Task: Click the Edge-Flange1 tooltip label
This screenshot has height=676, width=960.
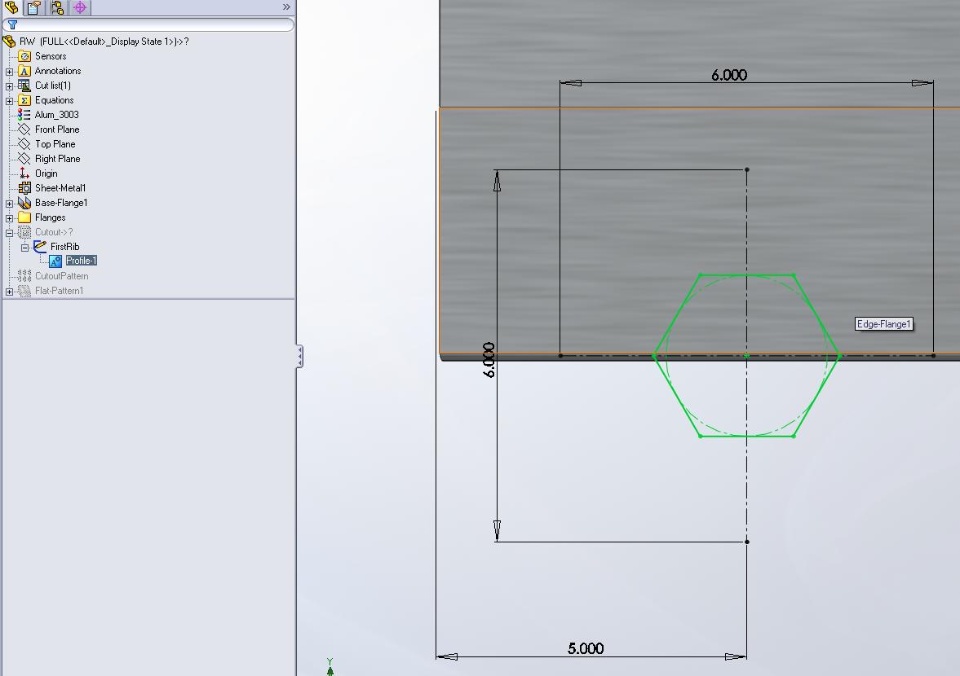Action: [x=884, y=325]
